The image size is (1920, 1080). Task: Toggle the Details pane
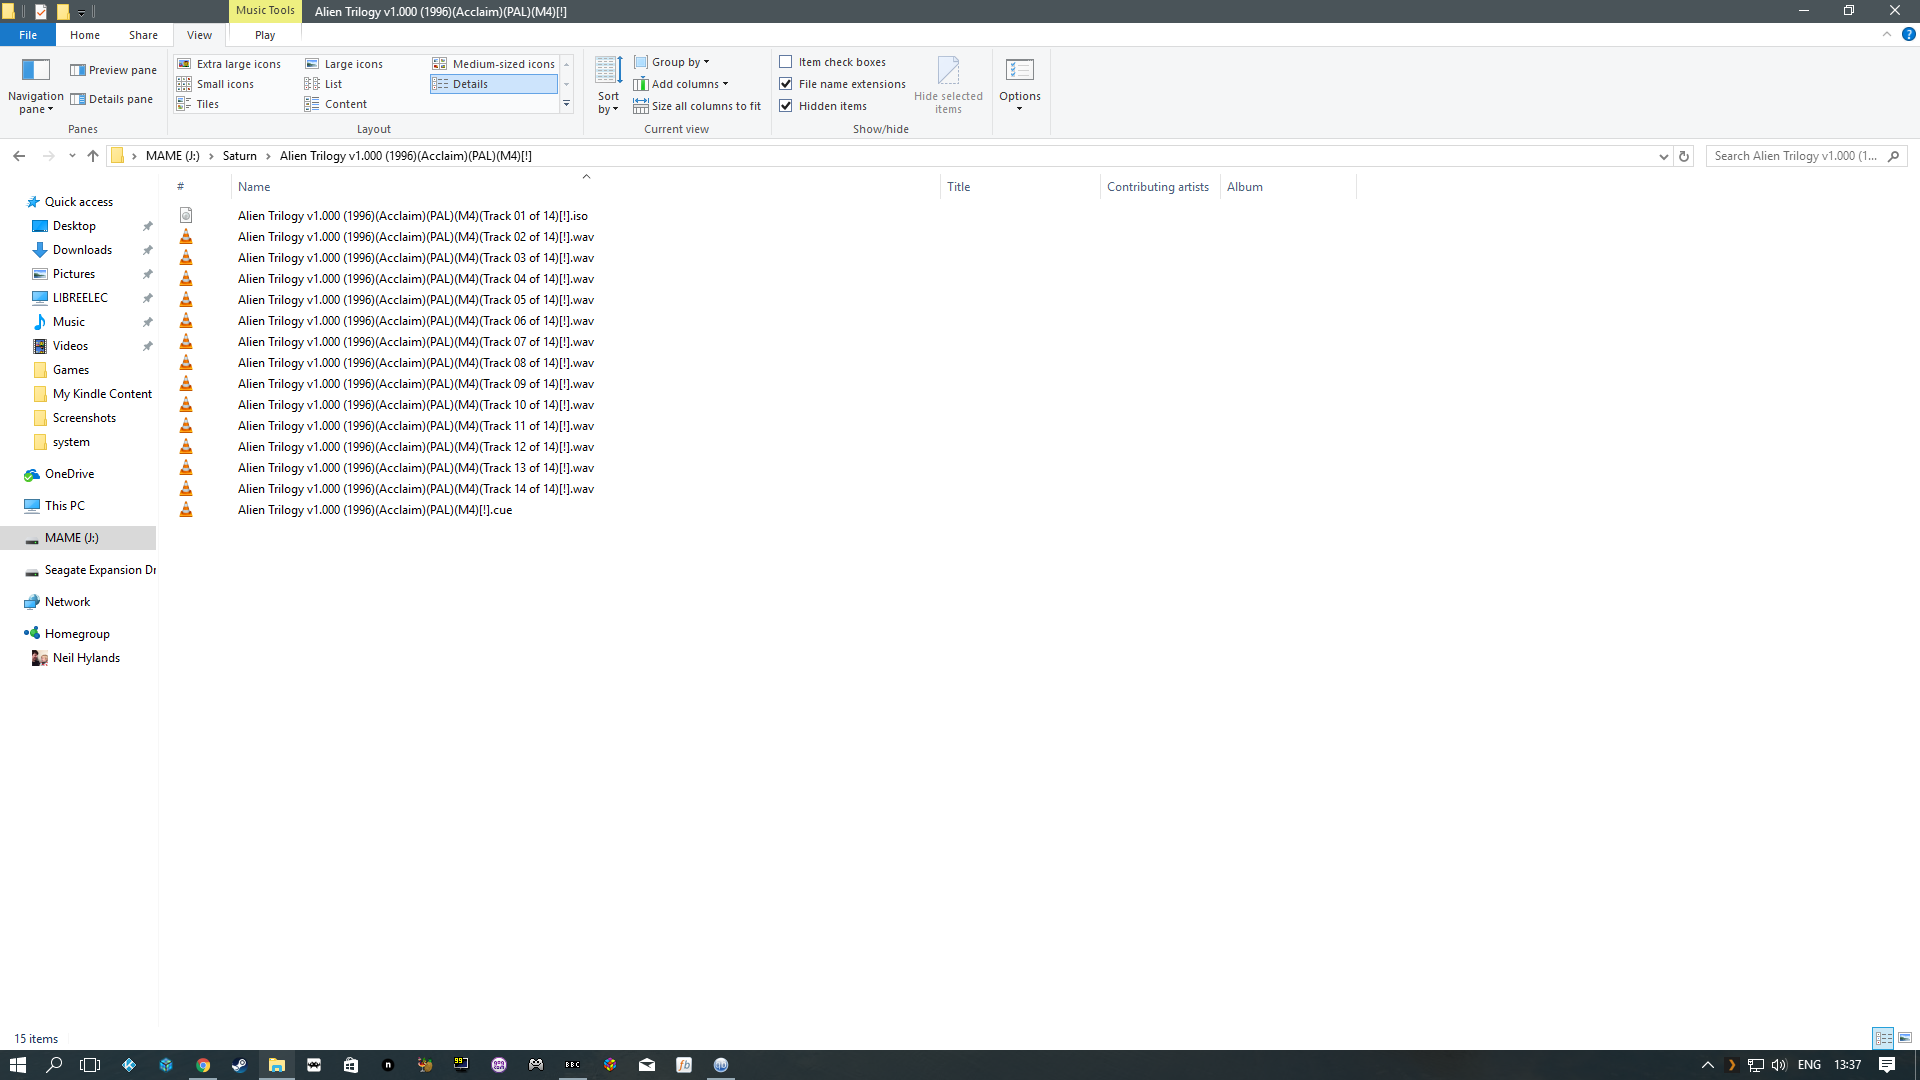(x=111, y=99)
